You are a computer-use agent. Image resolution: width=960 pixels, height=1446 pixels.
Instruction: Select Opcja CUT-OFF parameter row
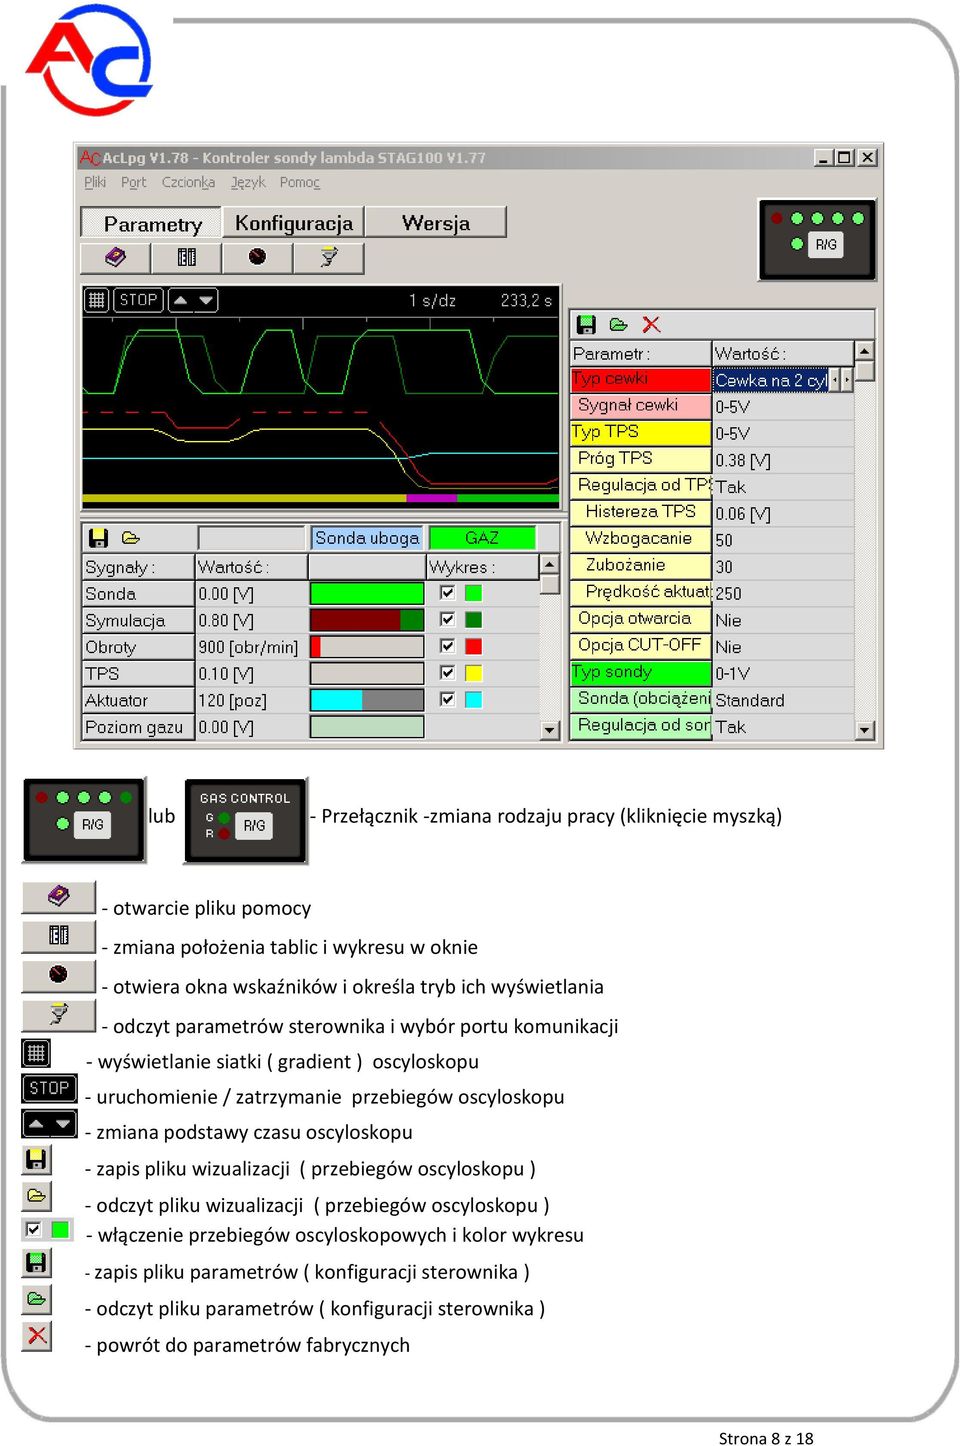pos(640,645)
